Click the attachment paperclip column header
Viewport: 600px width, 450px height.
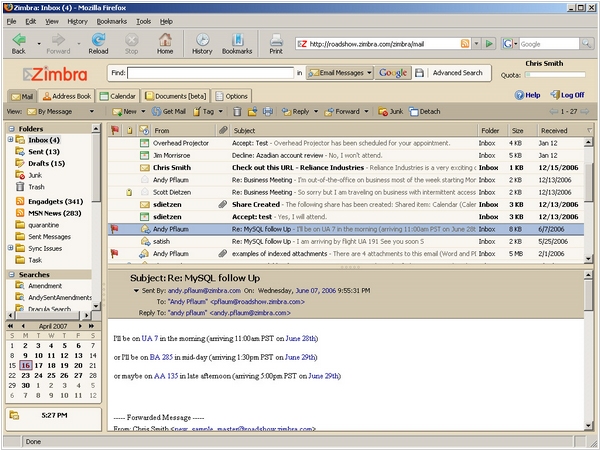[223, 130]
